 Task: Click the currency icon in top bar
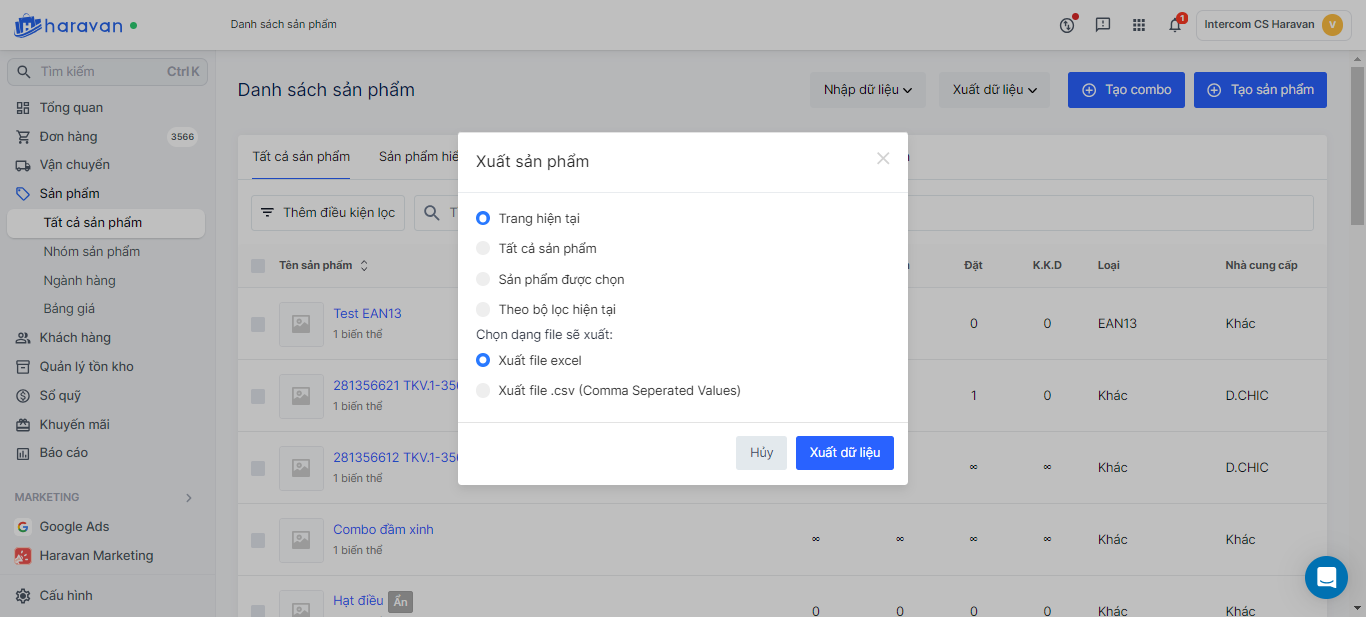1067,25
